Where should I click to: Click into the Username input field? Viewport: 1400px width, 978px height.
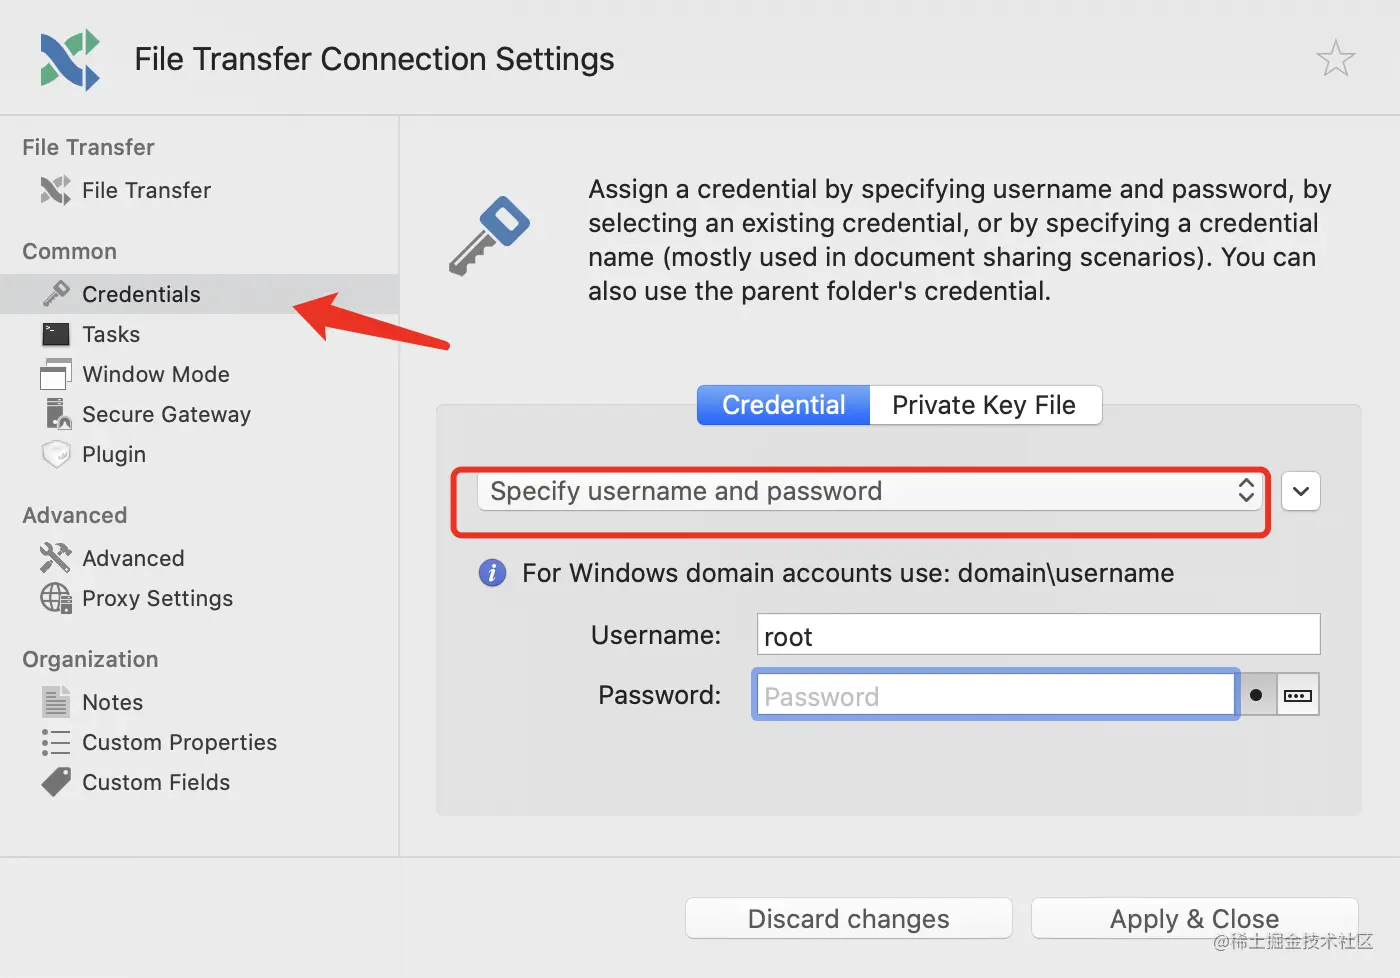pyautogui.click(x=1038, y=635)
